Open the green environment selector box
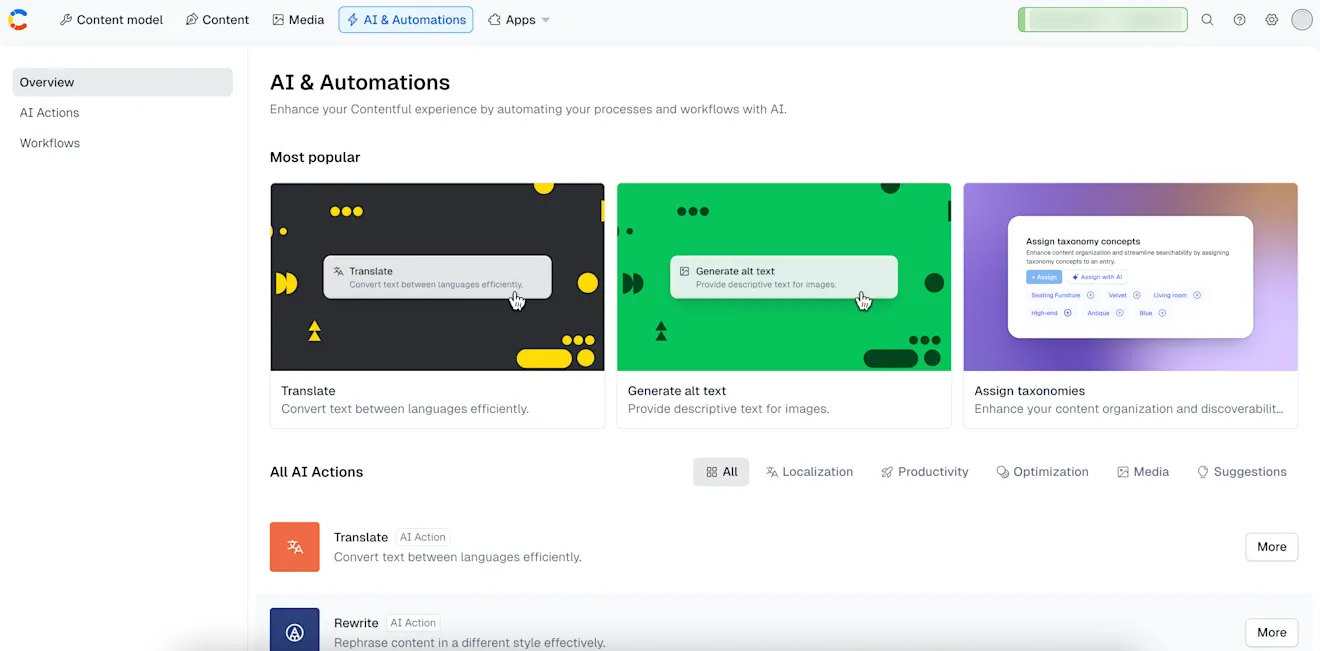Screen dimensions: 1320x651 pyautogui.click(x=1102, y=20)
